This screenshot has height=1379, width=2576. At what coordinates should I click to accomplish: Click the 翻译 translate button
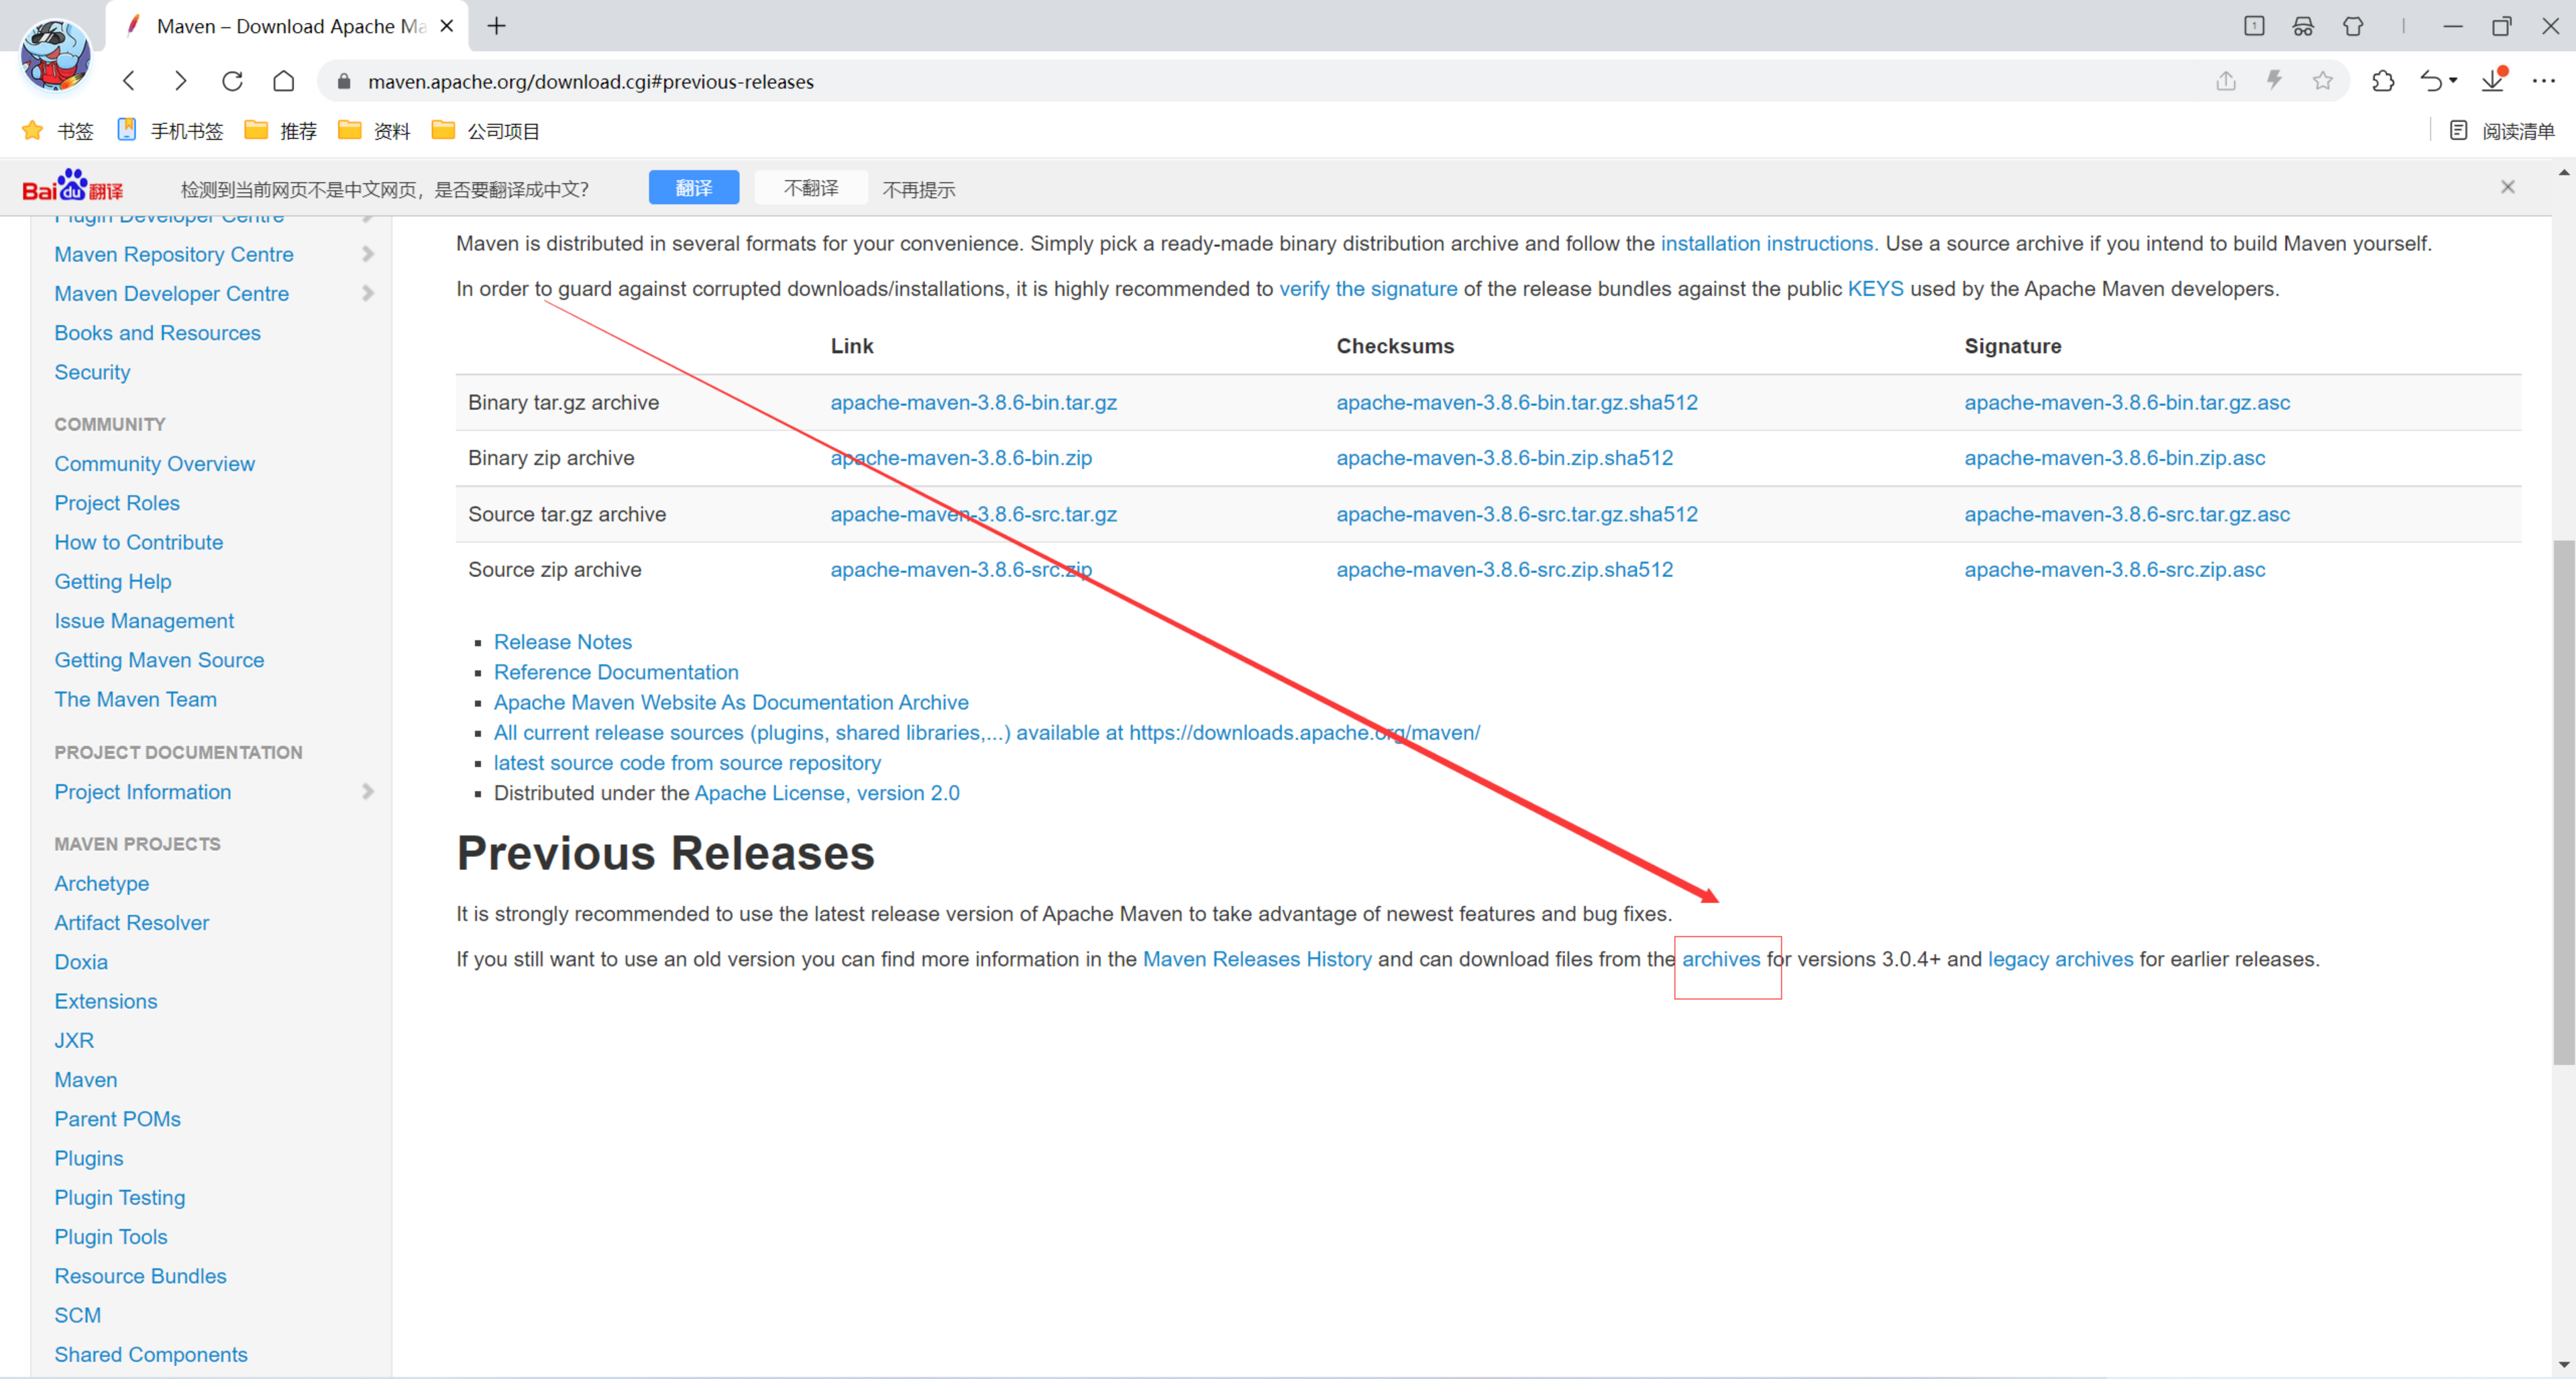point(694,188)
